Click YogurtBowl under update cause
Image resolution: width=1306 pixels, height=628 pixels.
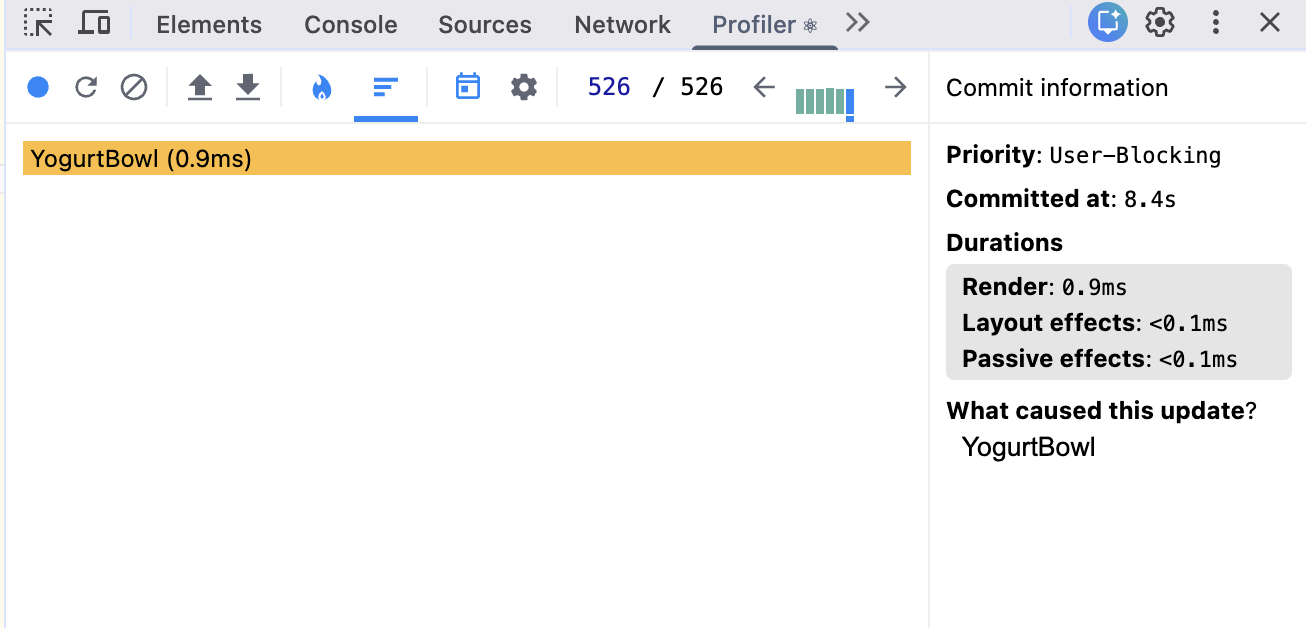pyautogui.click(x=1028, y=447)
